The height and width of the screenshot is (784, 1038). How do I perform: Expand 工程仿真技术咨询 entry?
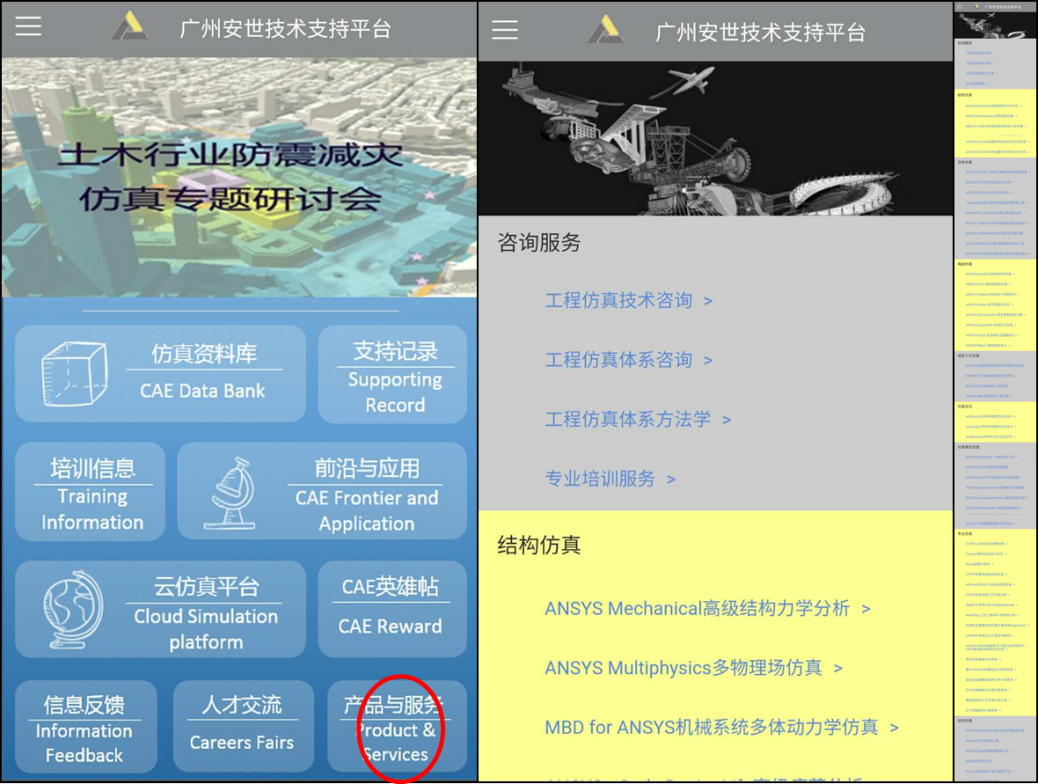pyautogui.click(x=628, y=300)
